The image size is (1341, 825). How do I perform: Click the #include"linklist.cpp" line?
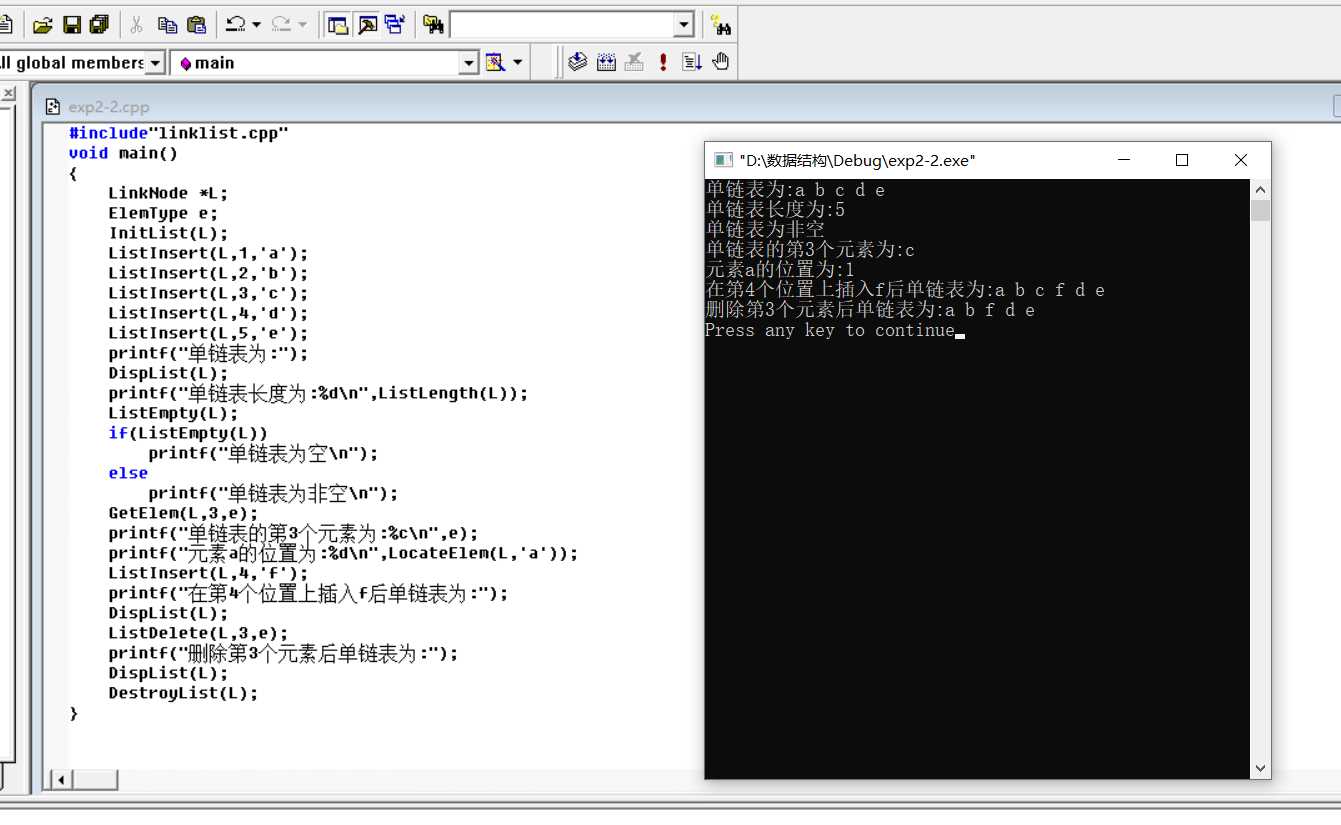coord(179,133)
